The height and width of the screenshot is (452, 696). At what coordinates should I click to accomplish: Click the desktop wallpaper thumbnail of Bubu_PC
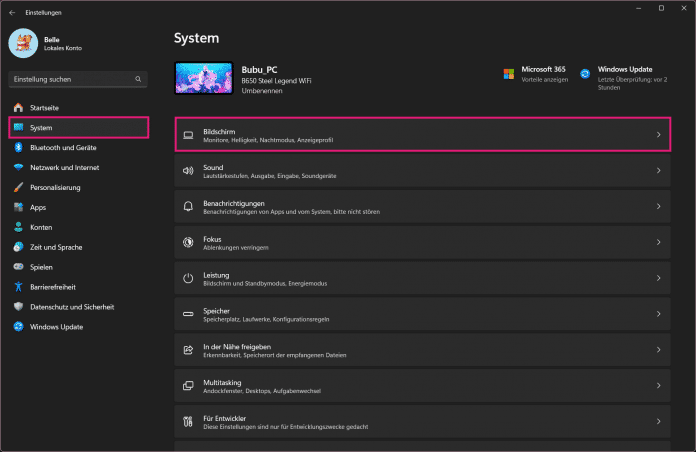[x=203, y=79]
